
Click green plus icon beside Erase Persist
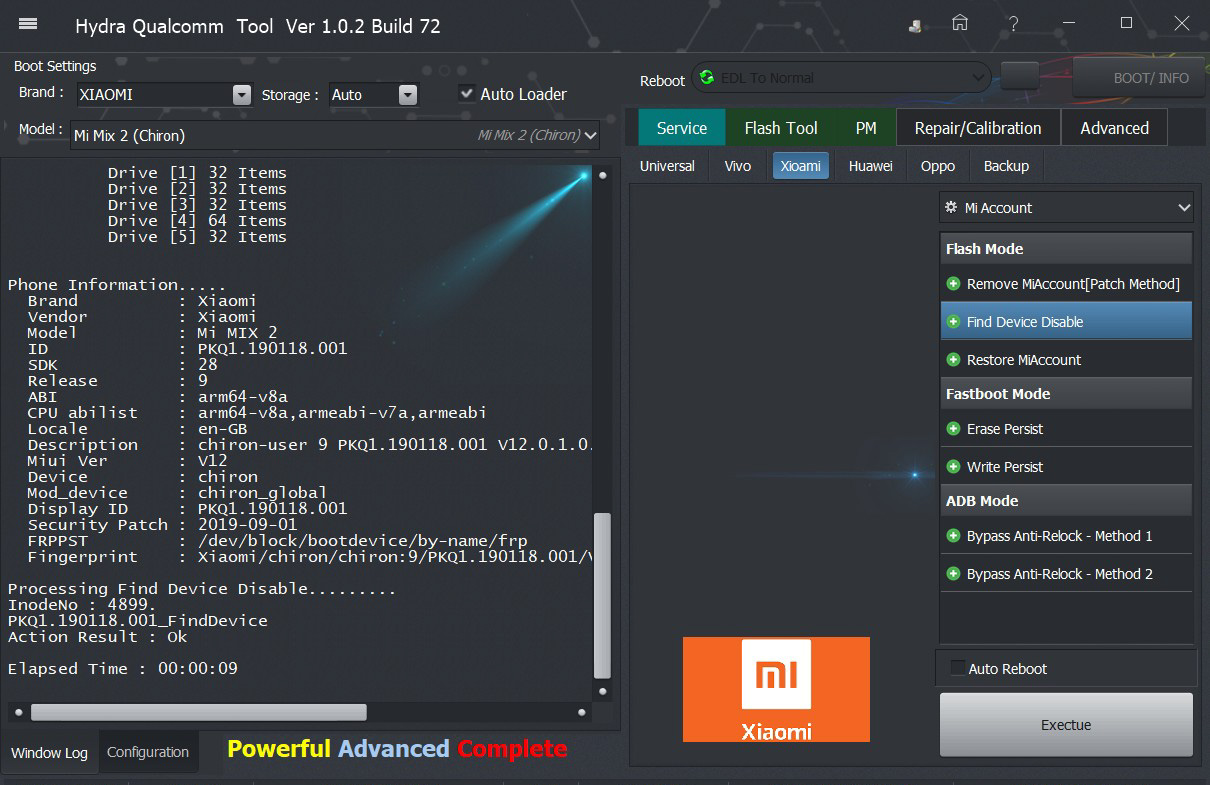pos(953,429)
